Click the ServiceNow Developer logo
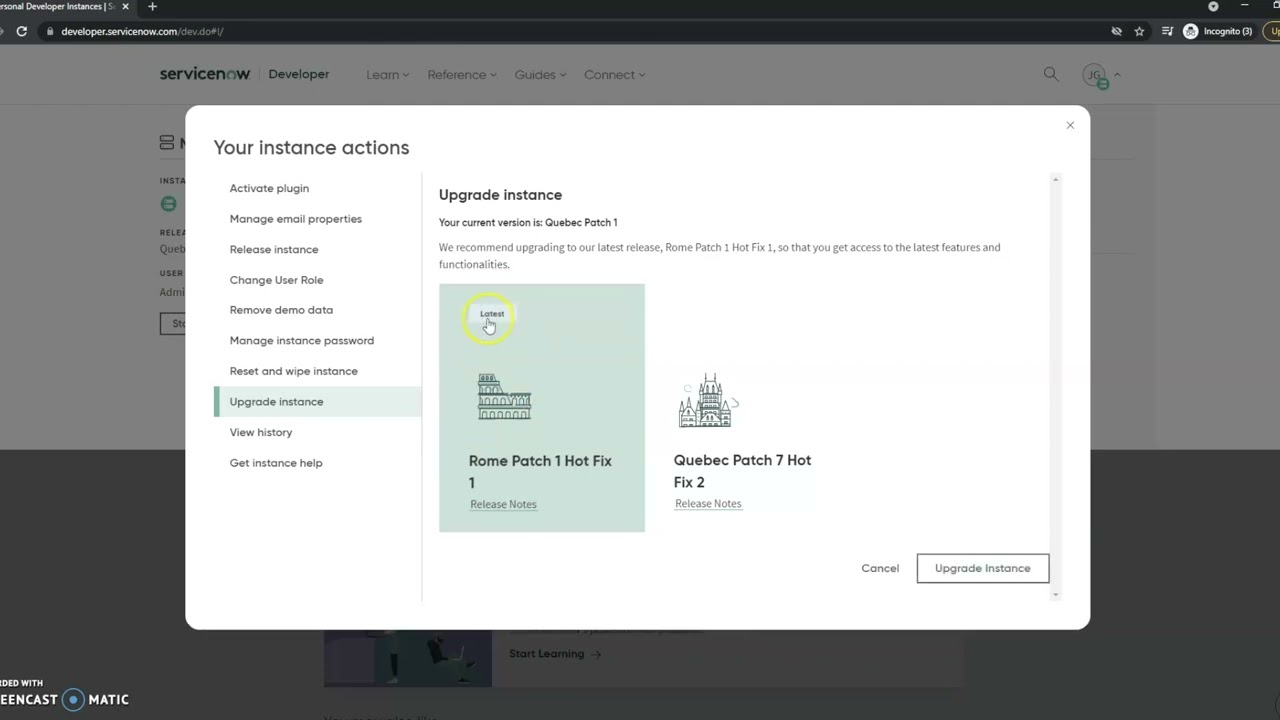Screen dimensions: 1280x720 (x=244, y=74)
